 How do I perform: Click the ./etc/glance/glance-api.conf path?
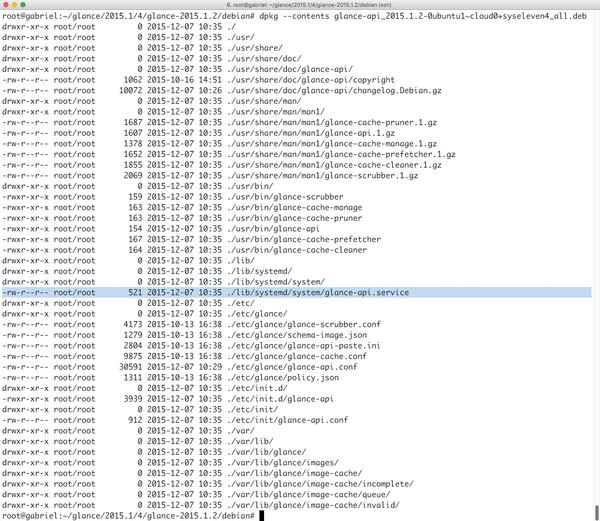pos(292,367)
